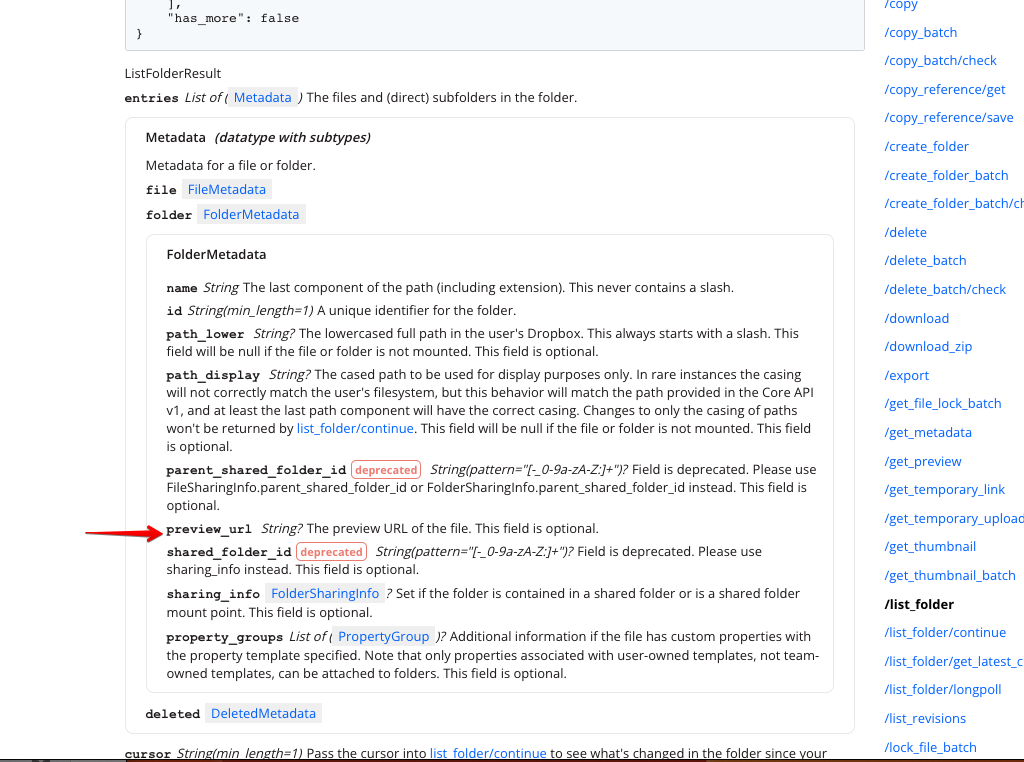The width and height of the screenshot is (1024, 762).
Task: Open /lock_file_batch endpoint docs
Action: 930,747
